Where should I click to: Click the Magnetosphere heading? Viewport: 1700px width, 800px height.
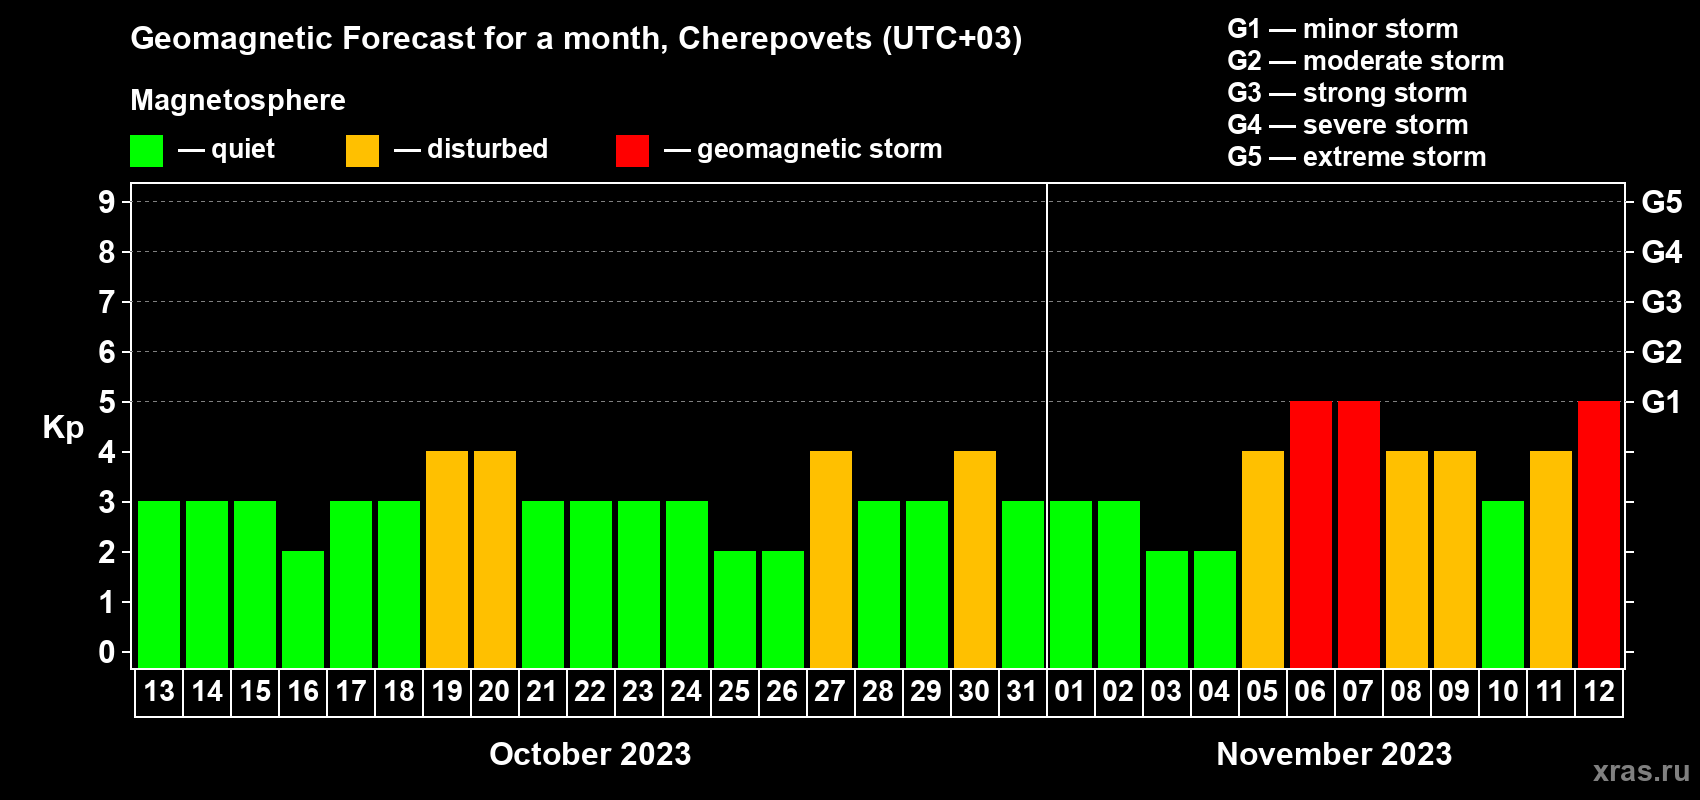238,101
